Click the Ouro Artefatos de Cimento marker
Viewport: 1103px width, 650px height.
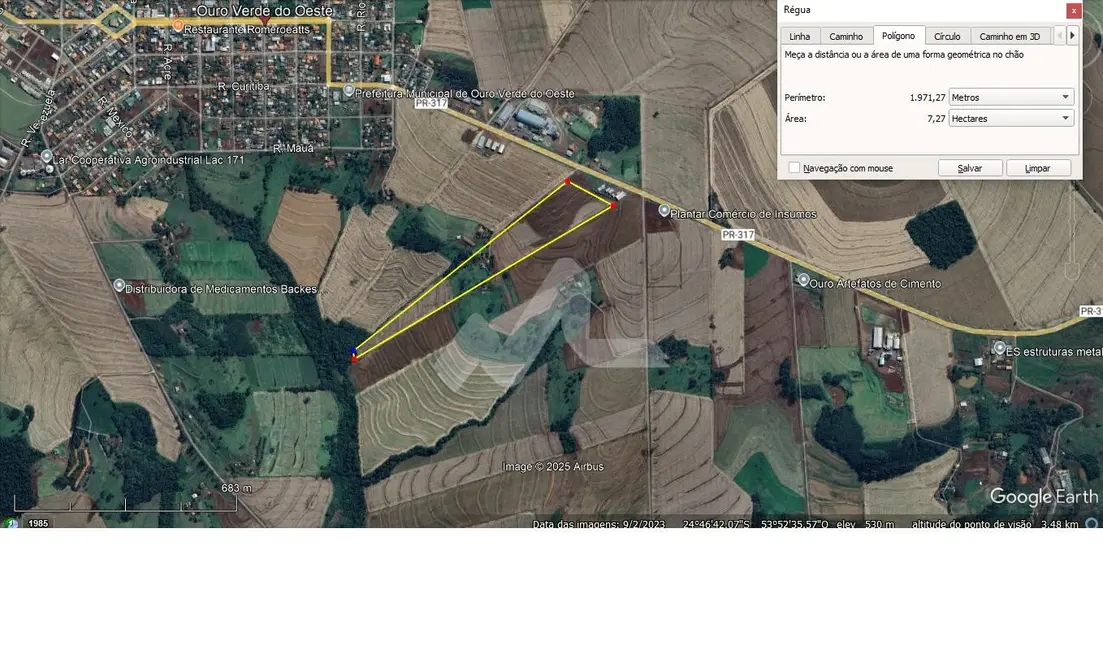(x=803, y=280)
